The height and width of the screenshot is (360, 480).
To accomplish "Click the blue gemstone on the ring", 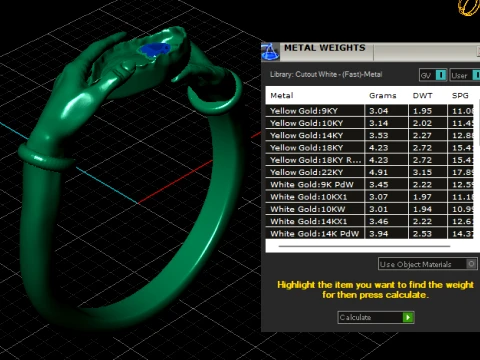I will (x=155, y=49).
